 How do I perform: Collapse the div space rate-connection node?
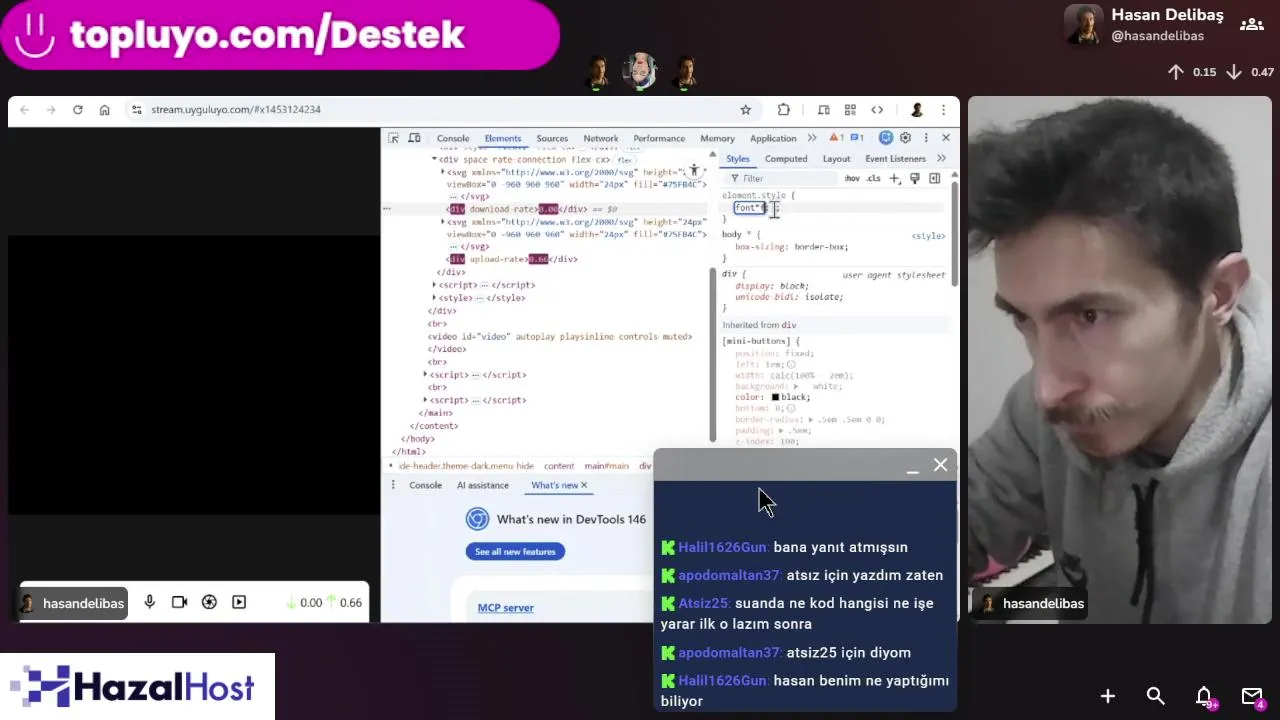point(435,159)
